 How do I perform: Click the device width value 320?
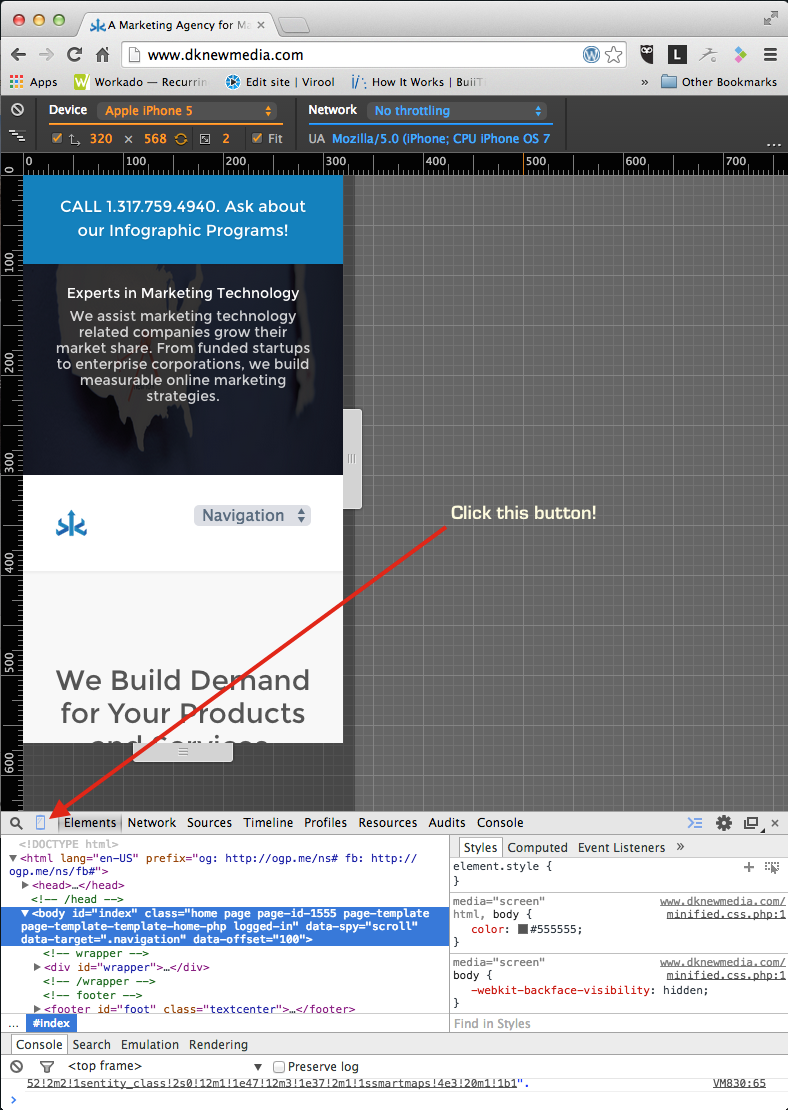click(x=101, y=139)
